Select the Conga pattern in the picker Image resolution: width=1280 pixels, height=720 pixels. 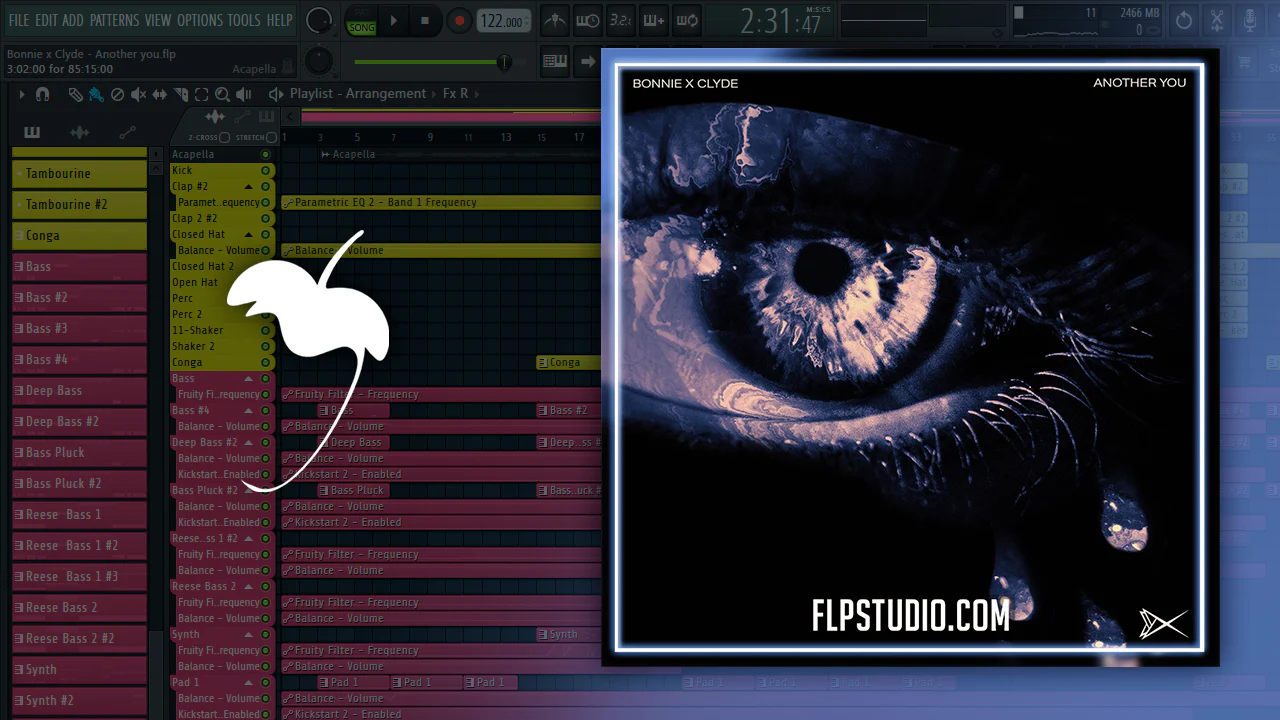(79, 235)
